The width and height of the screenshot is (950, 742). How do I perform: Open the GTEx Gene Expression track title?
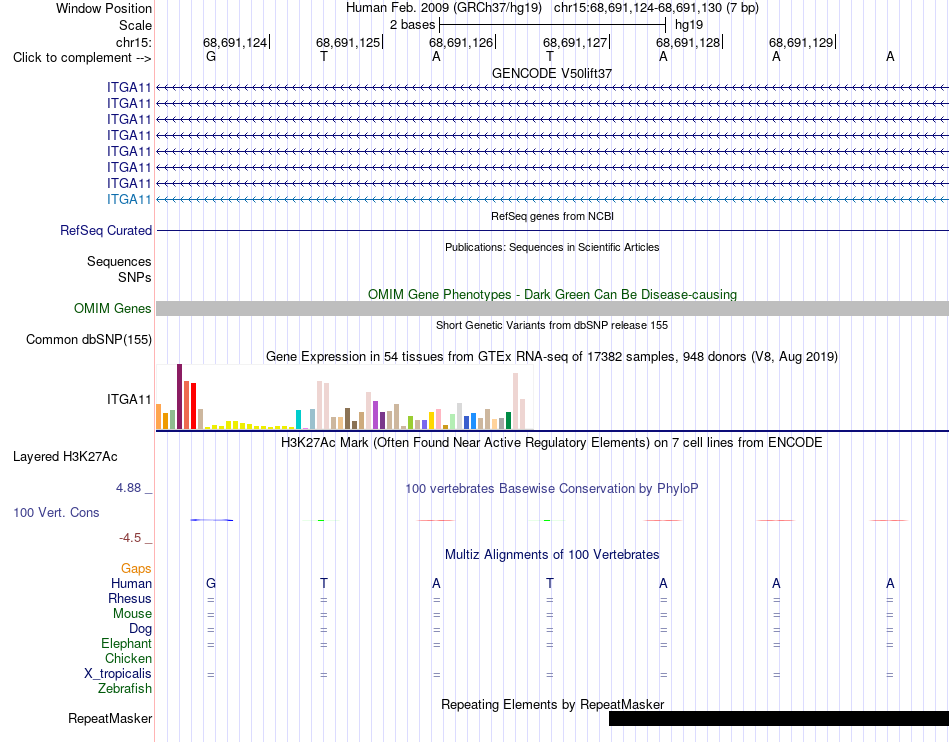point(552,357)
